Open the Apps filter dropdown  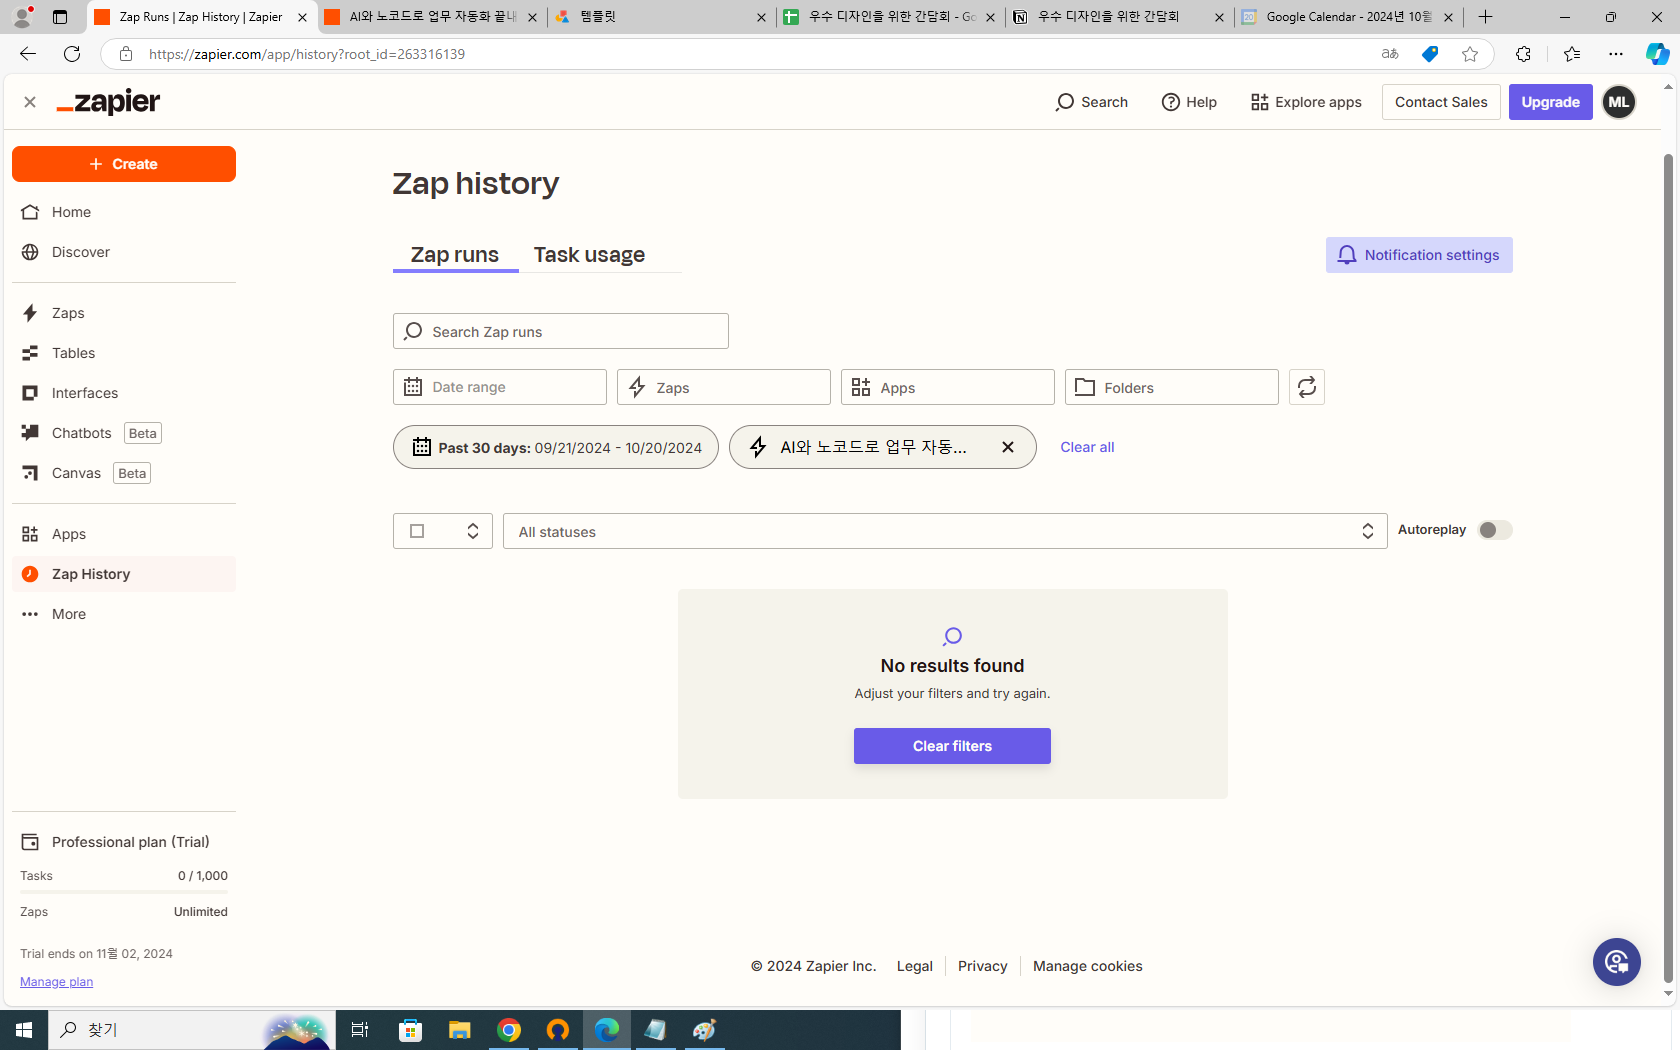948,387
